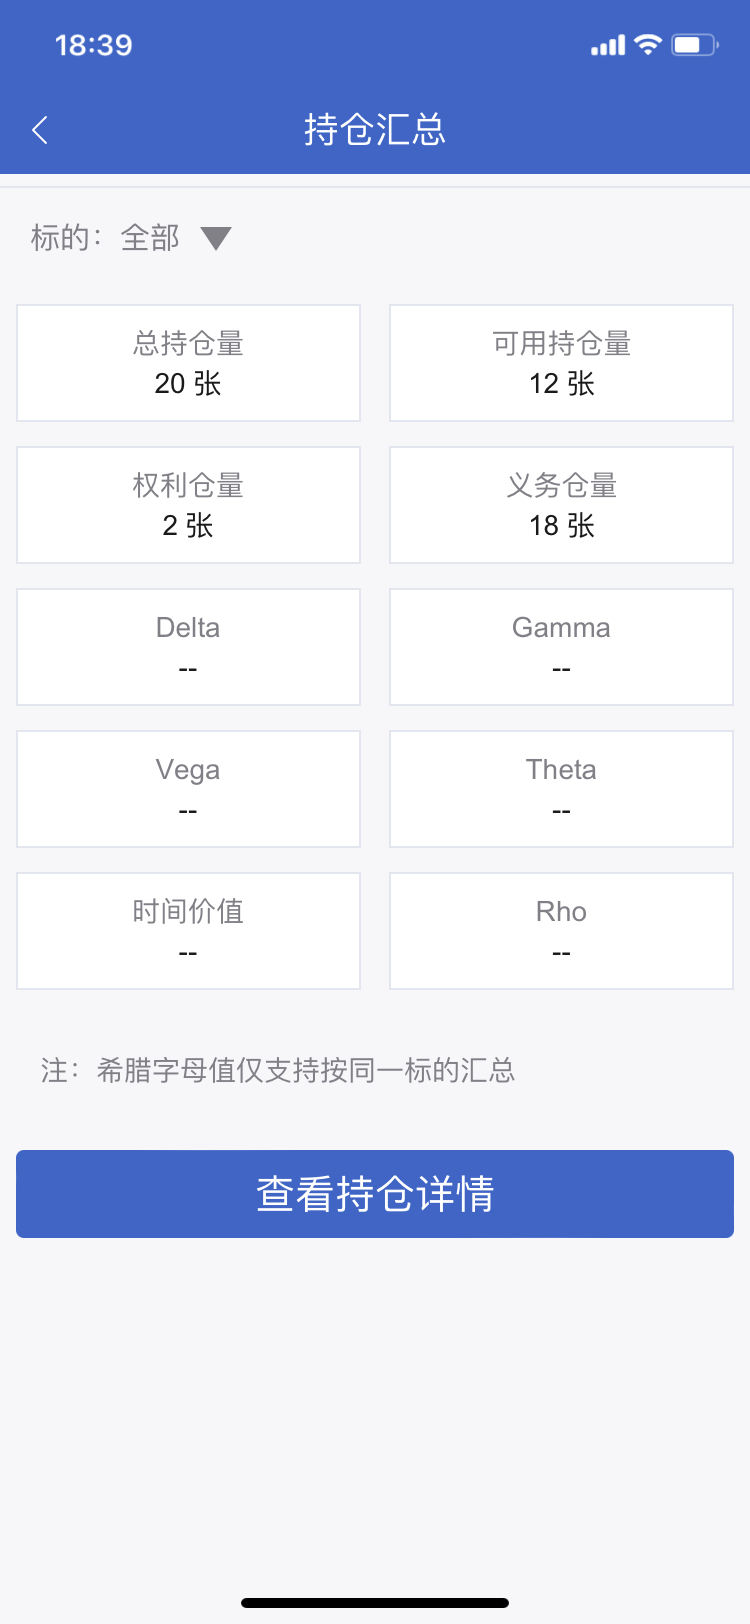Expand the 标的 dropdown triangle
Viewport: 750px width, 1624px height.
click(x=216, y=238)
